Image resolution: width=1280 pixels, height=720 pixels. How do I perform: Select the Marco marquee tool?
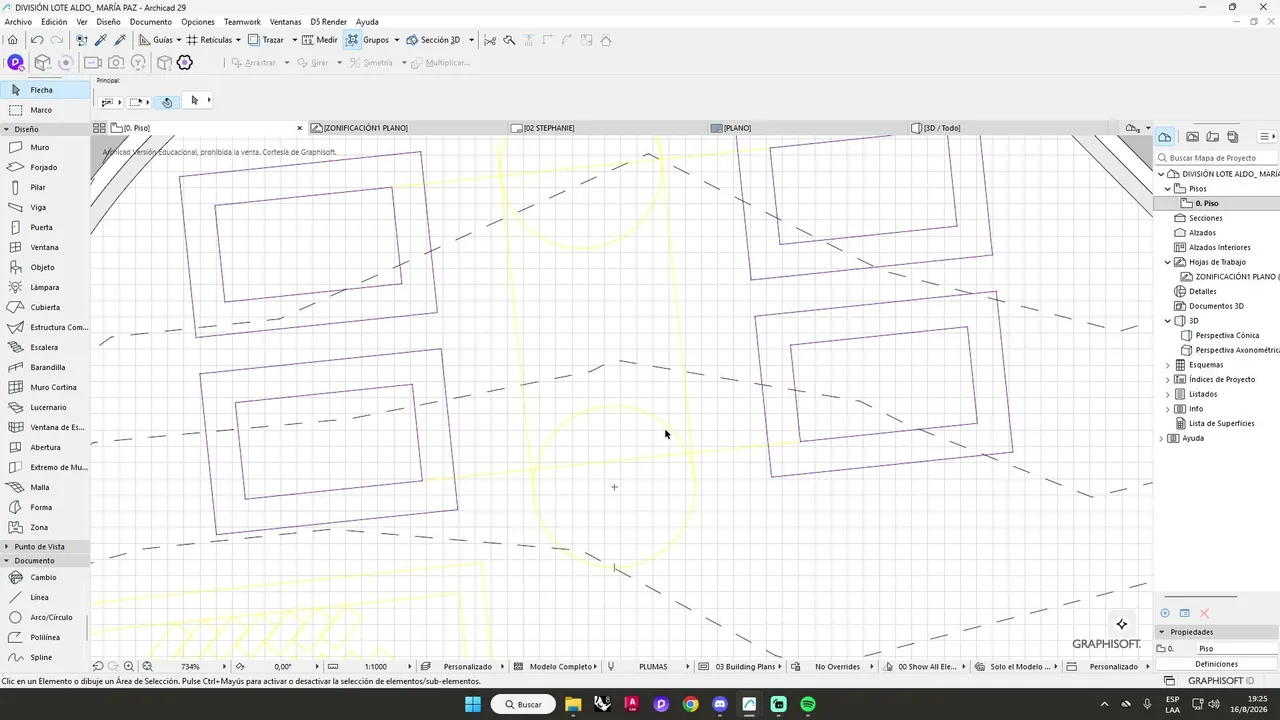tap(45, 110)
